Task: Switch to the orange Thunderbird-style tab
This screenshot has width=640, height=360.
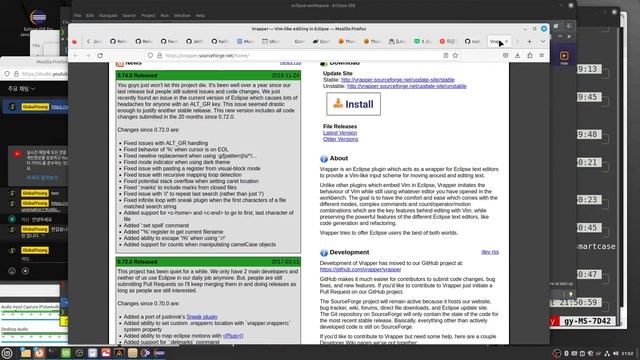Action: coord(347,42)
